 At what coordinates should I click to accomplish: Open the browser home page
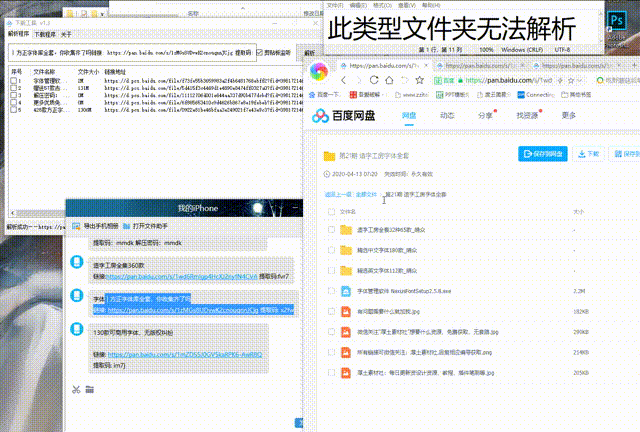(389, 80)
